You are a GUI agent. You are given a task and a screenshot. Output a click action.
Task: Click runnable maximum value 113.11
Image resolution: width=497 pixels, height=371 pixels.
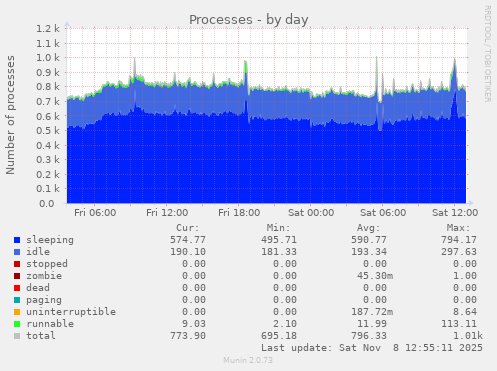pyautogui.click(x=459, y=324)
